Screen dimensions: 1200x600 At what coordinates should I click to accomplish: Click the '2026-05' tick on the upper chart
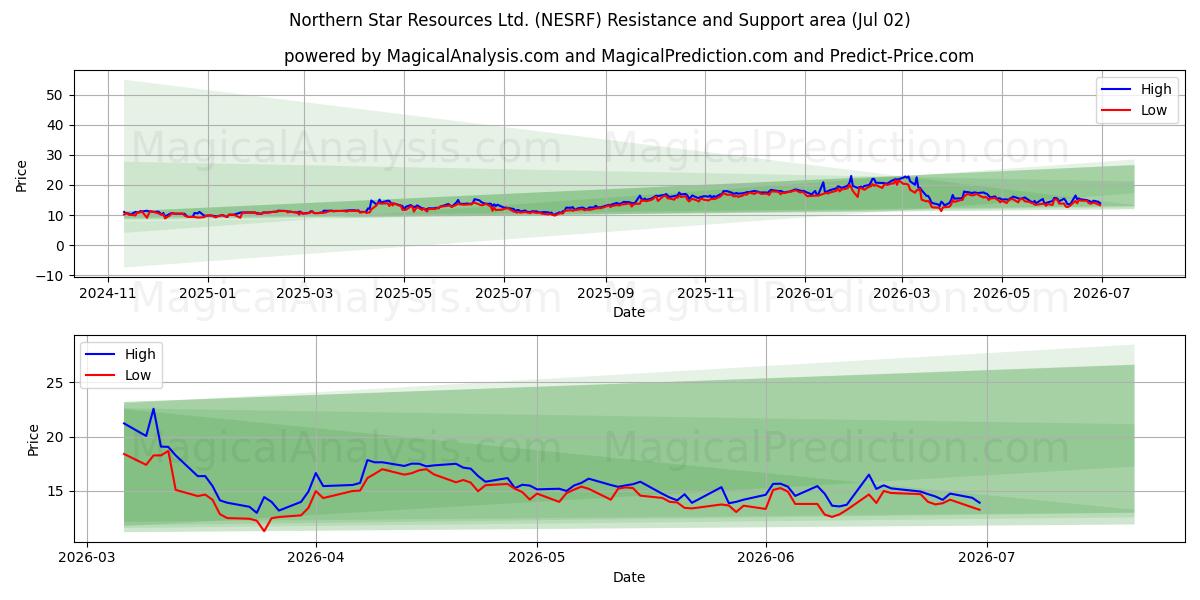click(x=1002, y=293)
